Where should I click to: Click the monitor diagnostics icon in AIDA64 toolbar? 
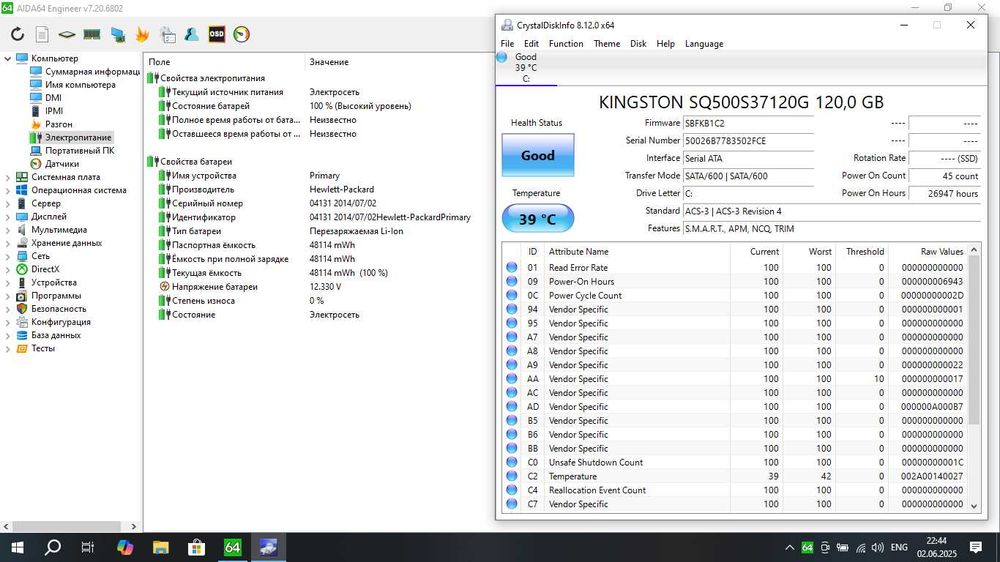[x=118, y=34]
